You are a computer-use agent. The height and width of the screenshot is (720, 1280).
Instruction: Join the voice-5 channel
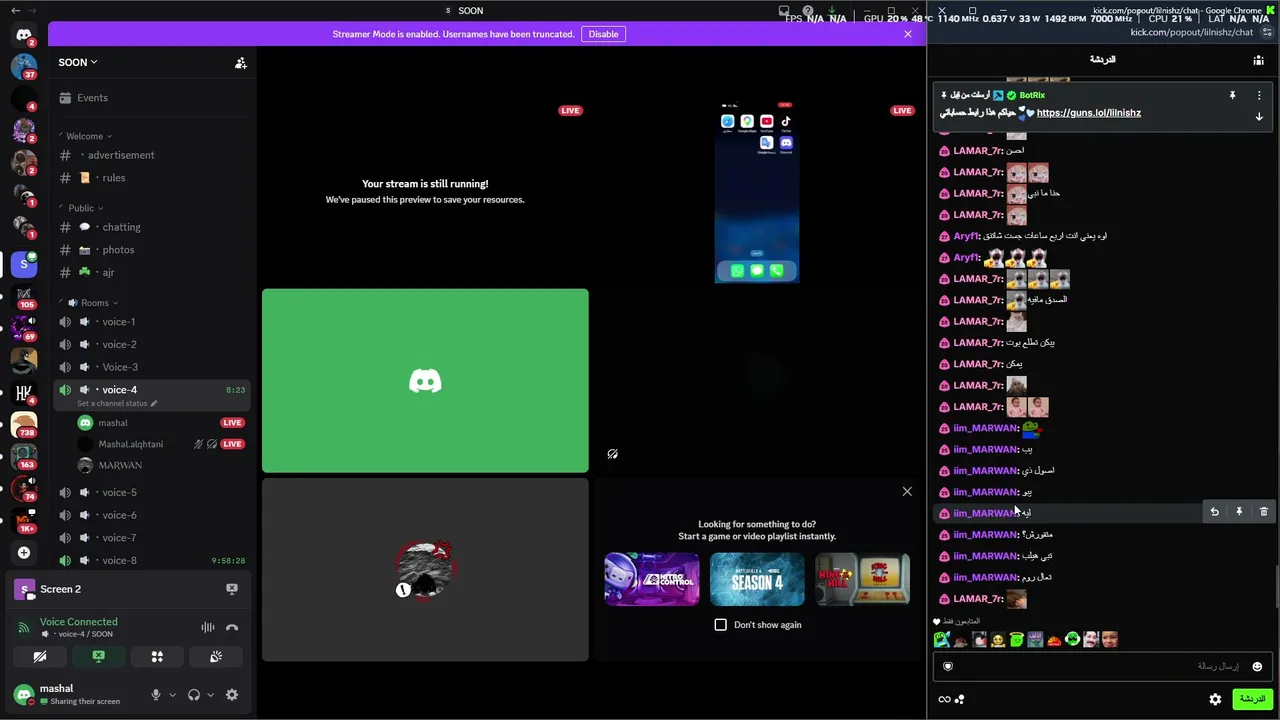(152, 492)
